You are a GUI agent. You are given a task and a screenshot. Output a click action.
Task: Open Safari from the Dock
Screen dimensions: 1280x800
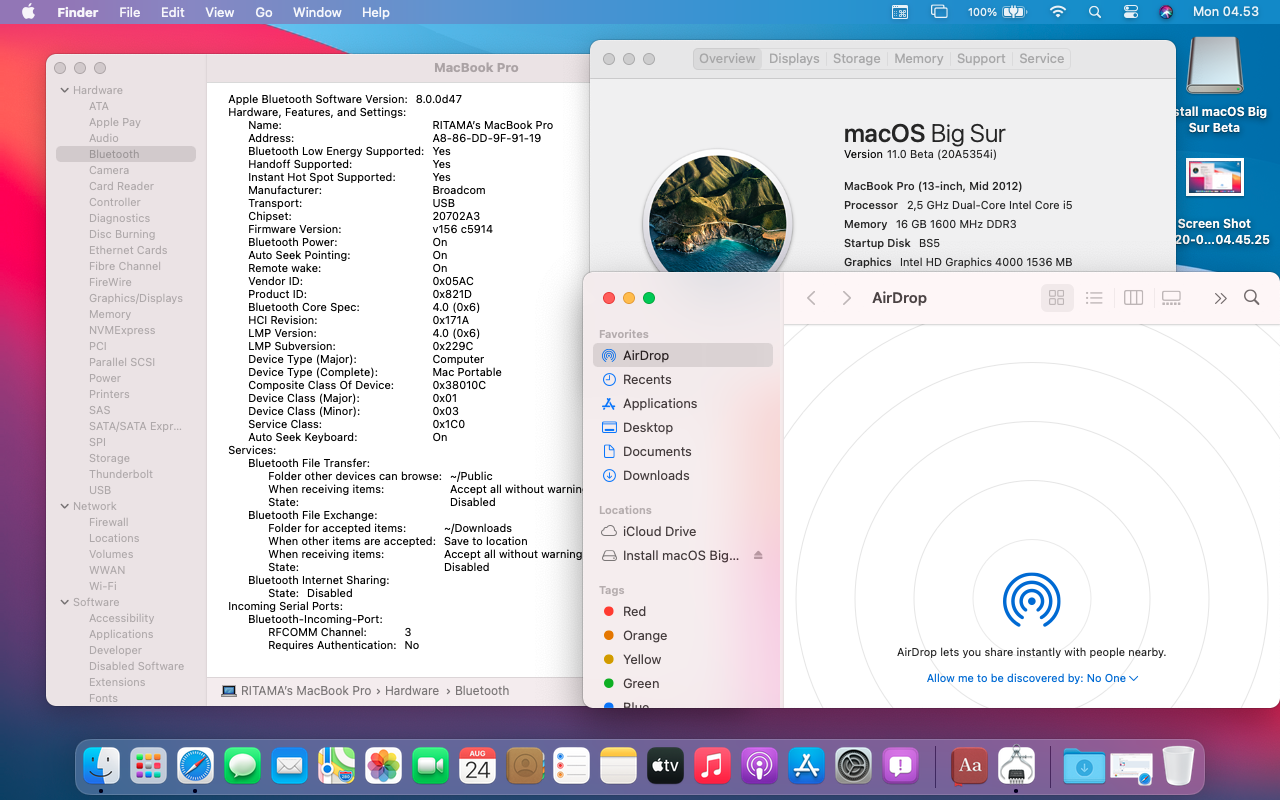pos(195,766)
